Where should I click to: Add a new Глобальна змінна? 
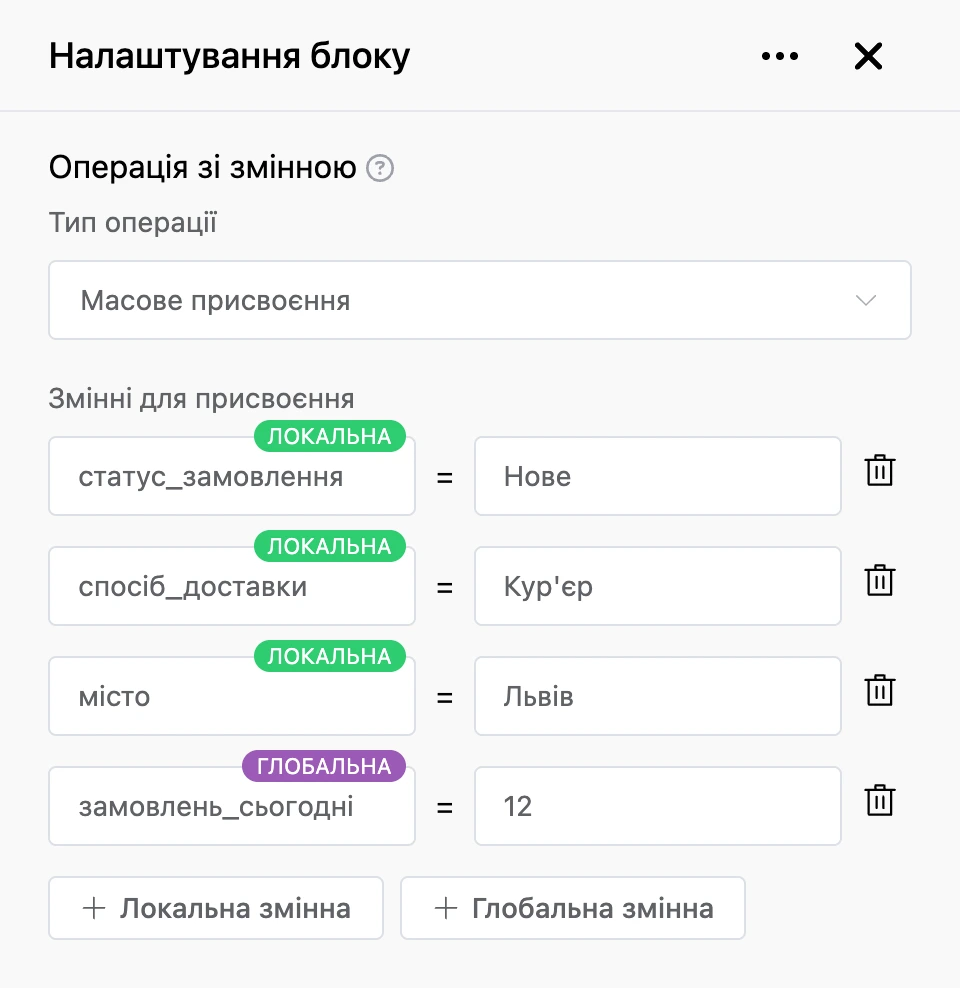pyautogui.click(x=573, y=908)
